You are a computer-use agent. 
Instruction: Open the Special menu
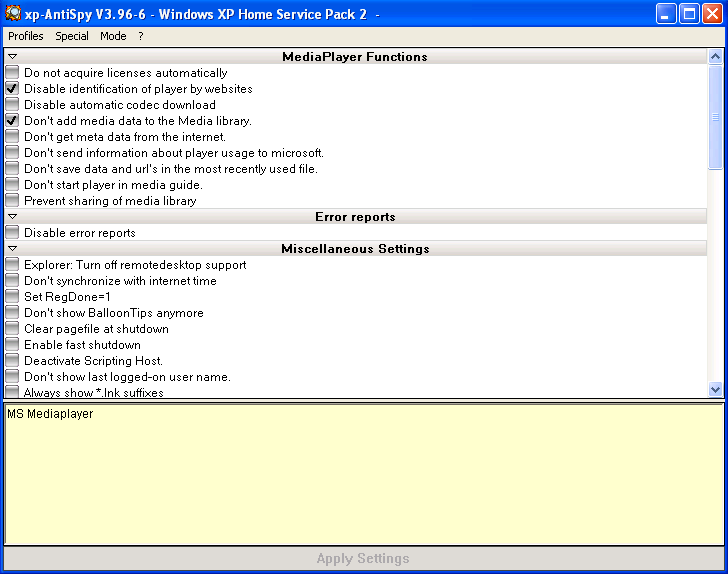click(72, 36)
